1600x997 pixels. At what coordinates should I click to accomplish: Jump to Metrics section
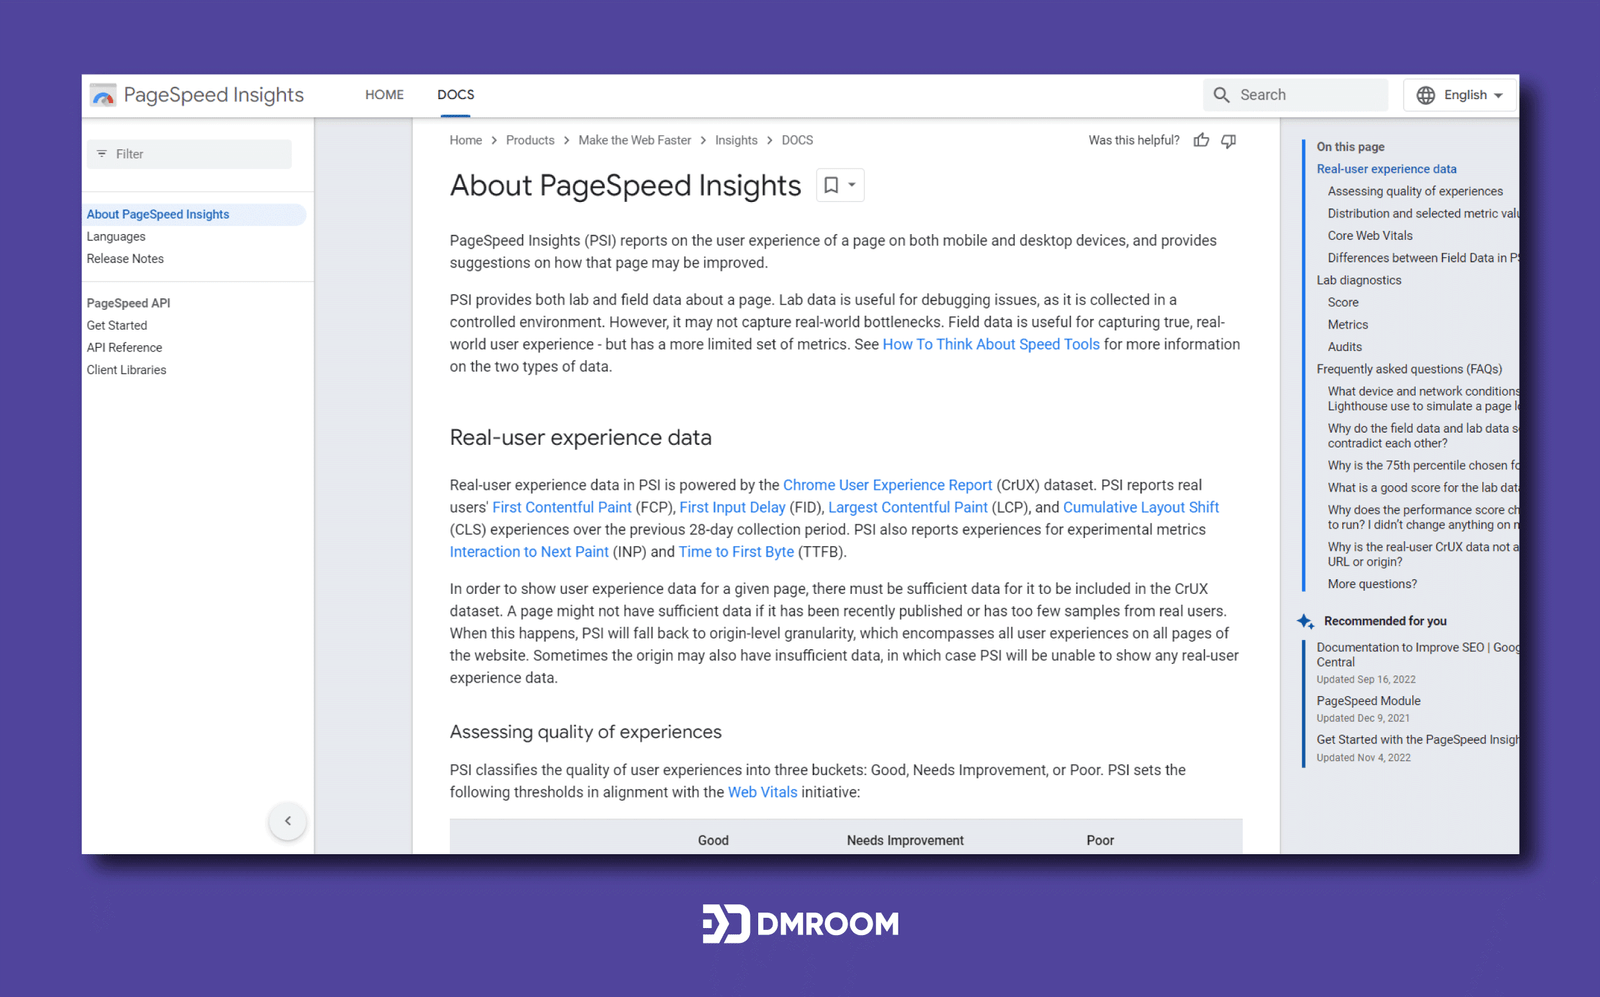(1348, 325)
